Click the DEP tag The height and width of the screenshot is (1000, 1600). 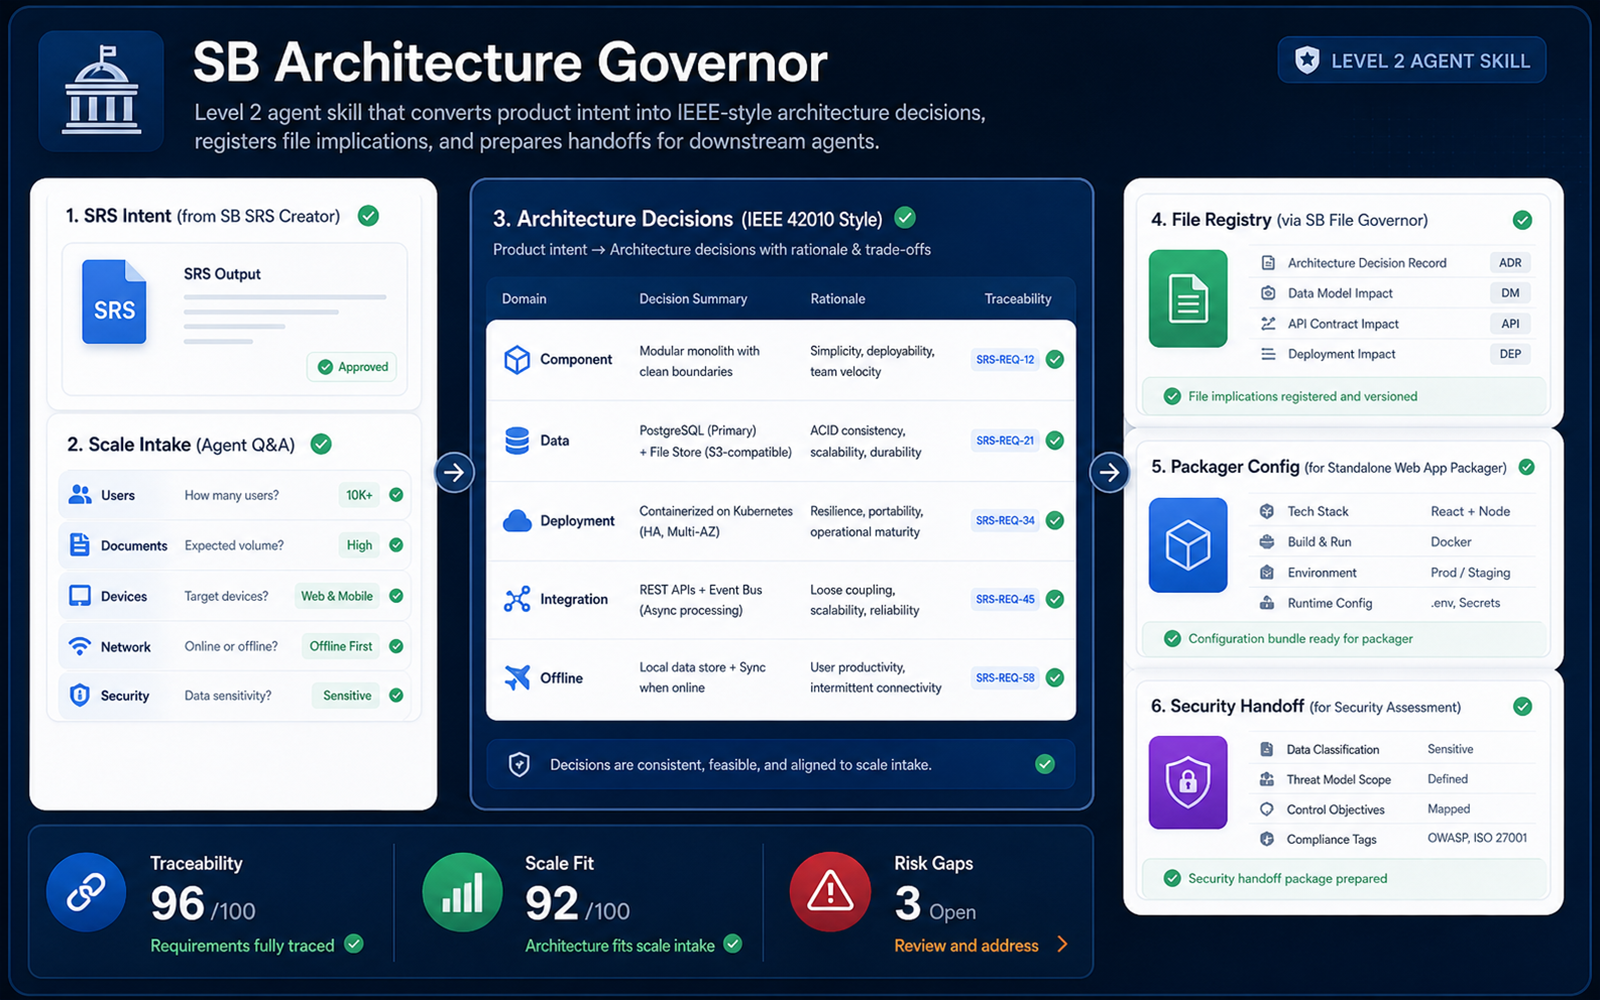1510,354
